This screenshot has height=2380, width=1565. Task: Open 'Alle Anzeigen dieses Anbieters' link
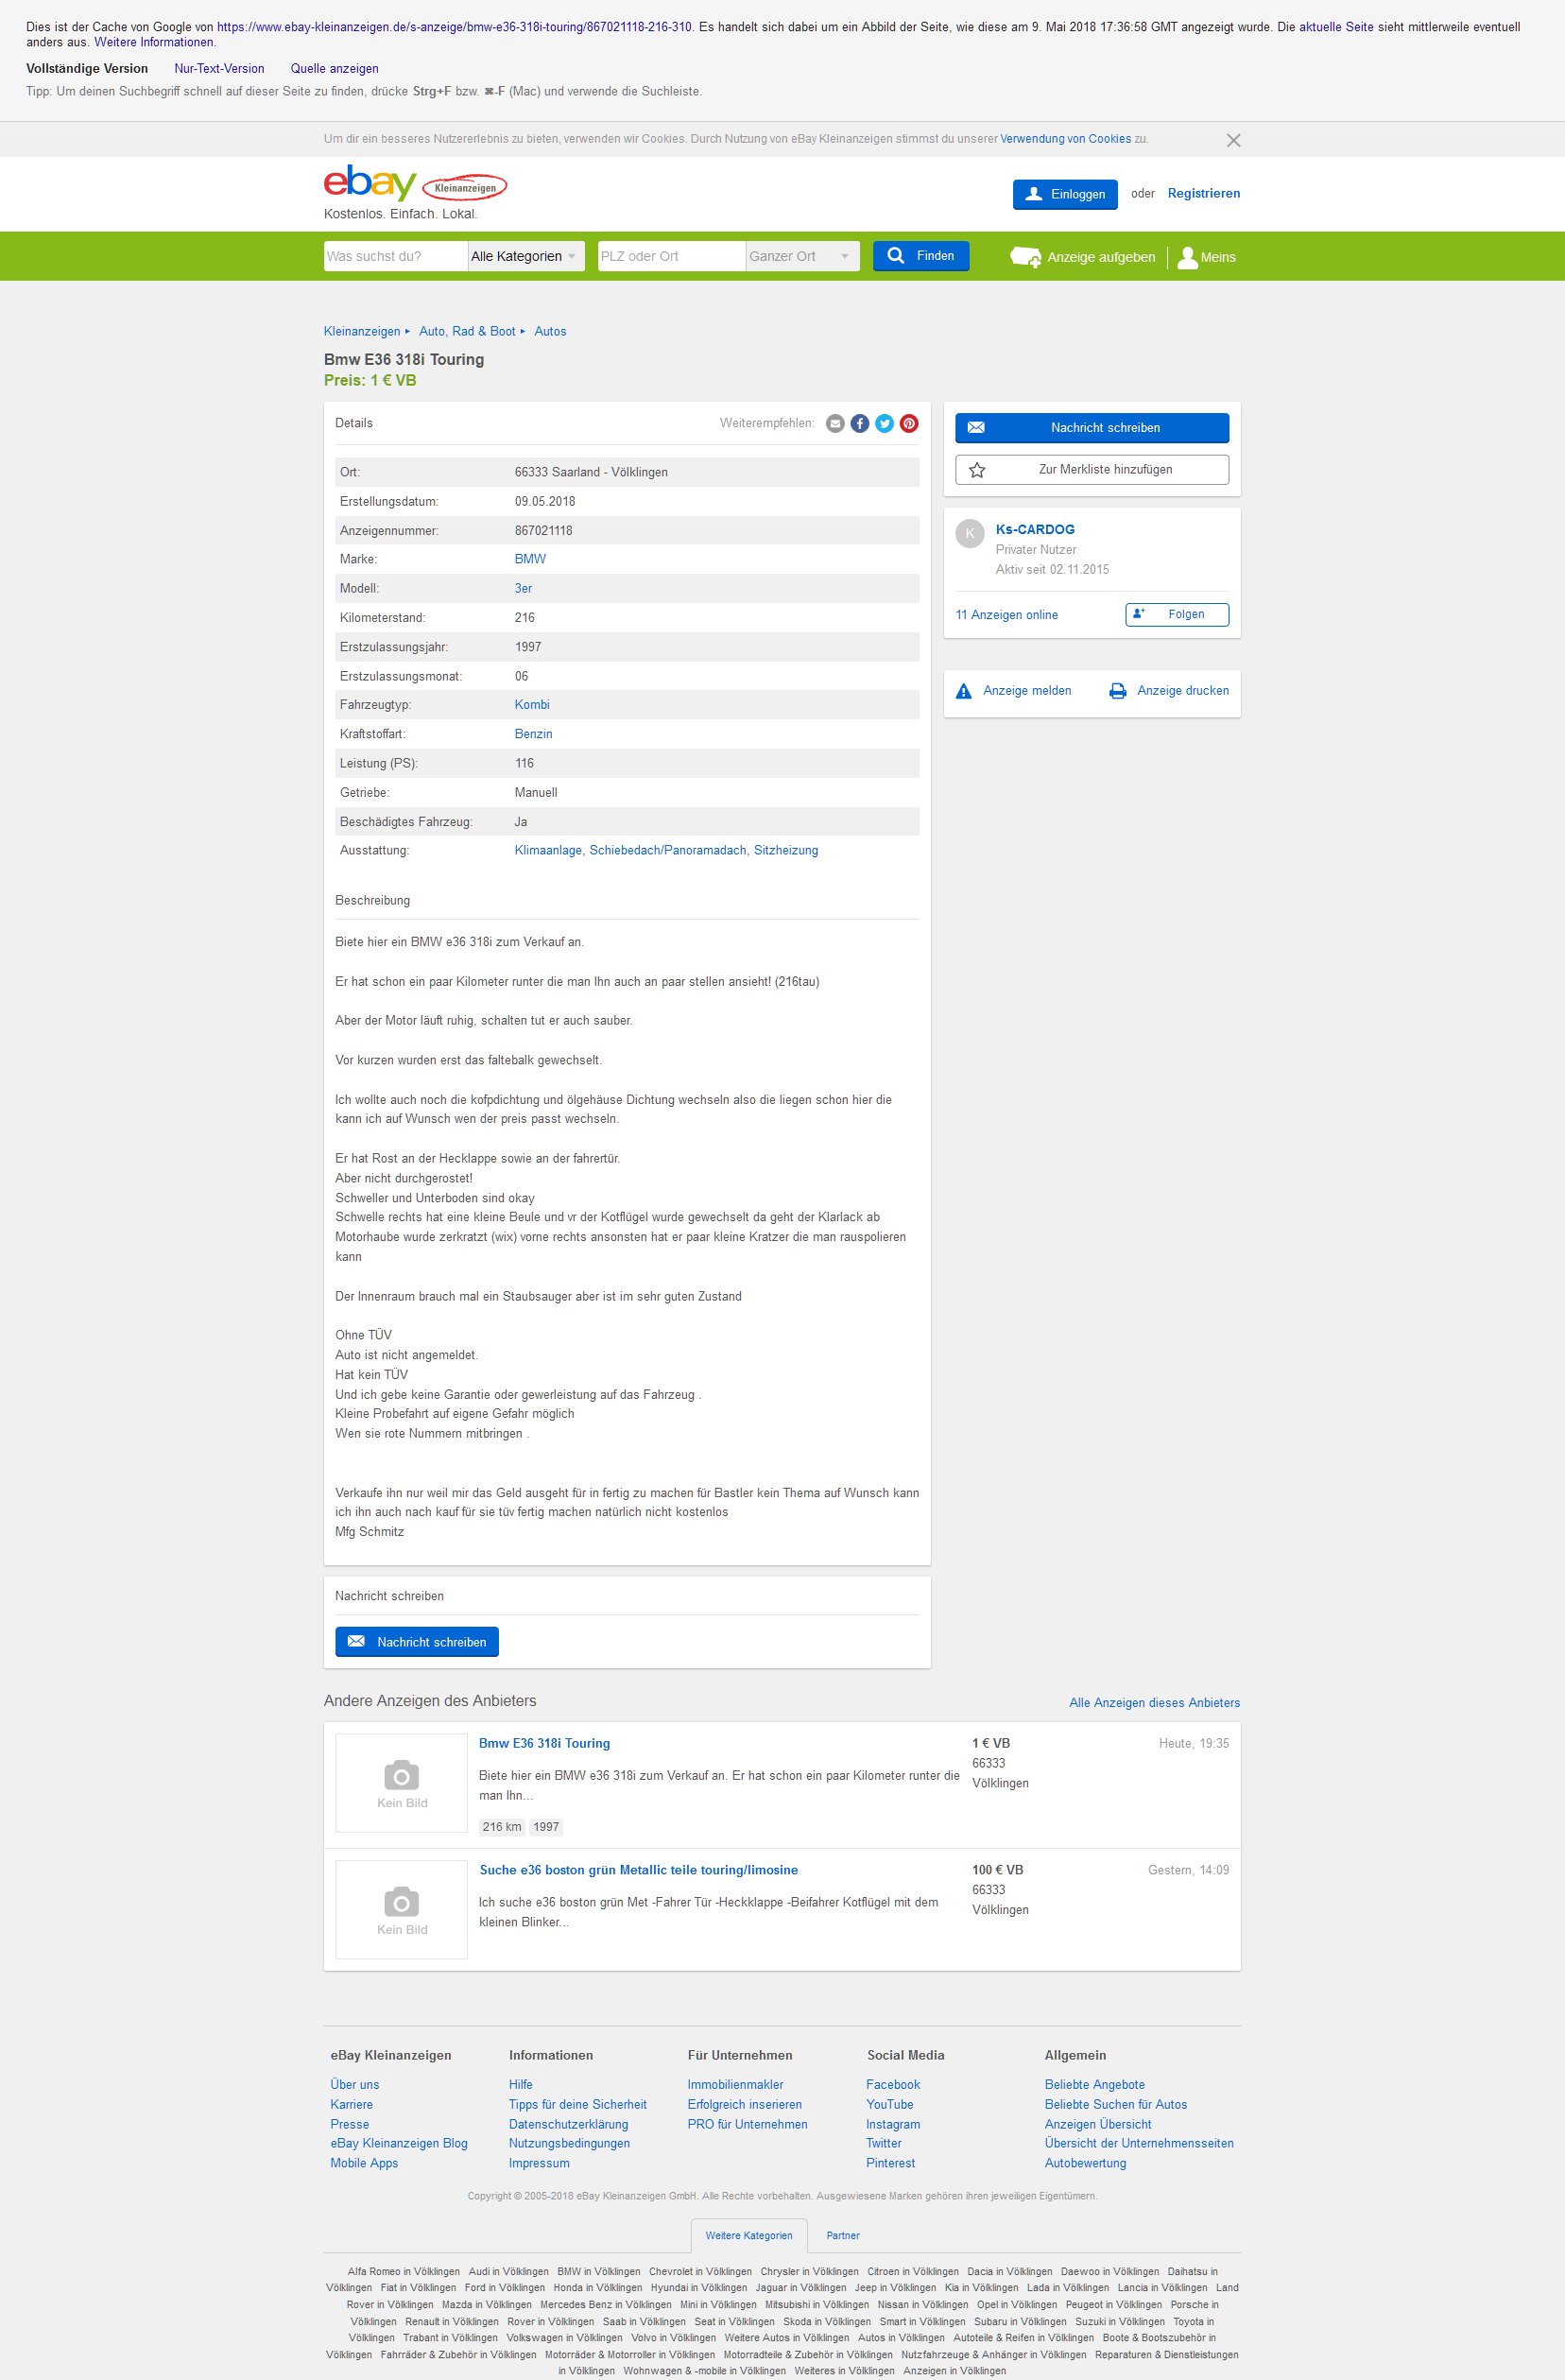tap(1154, 1703)
